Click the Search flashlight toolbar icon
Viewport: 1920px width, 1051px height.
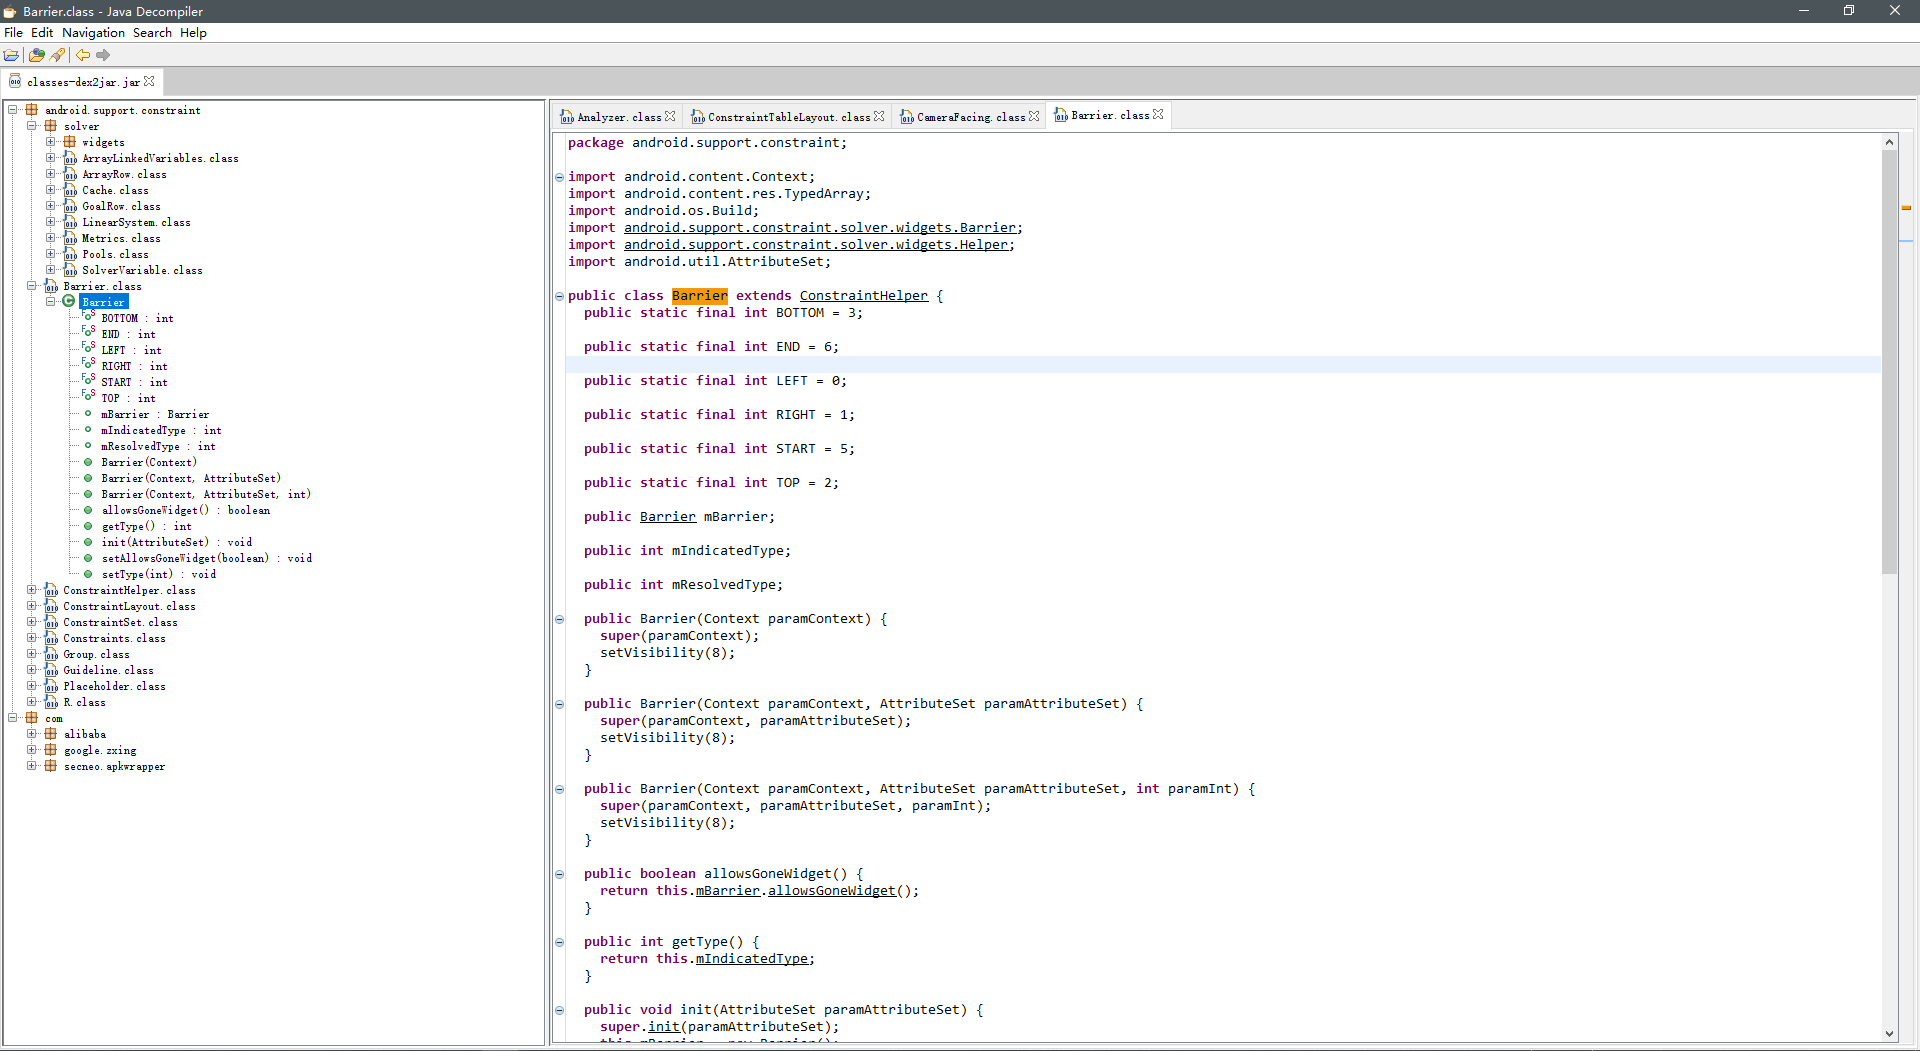click(58, 55)
